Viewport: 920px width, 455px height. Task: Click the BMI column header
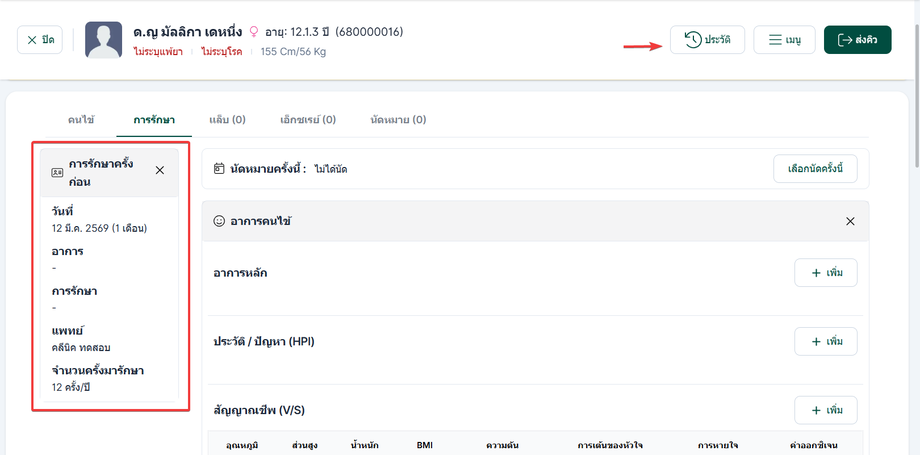click(424, 446)
